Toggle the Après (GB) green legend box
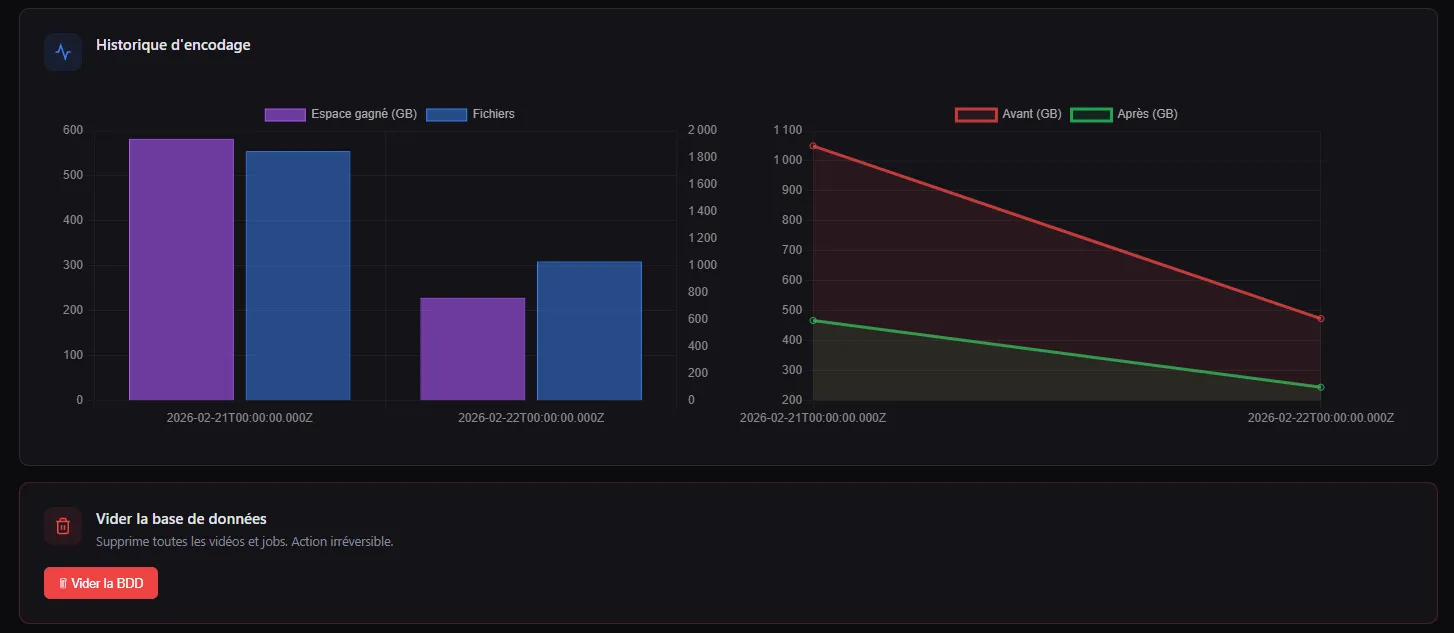Viewport: 1454px width, 633px height. pos(1092,114)
